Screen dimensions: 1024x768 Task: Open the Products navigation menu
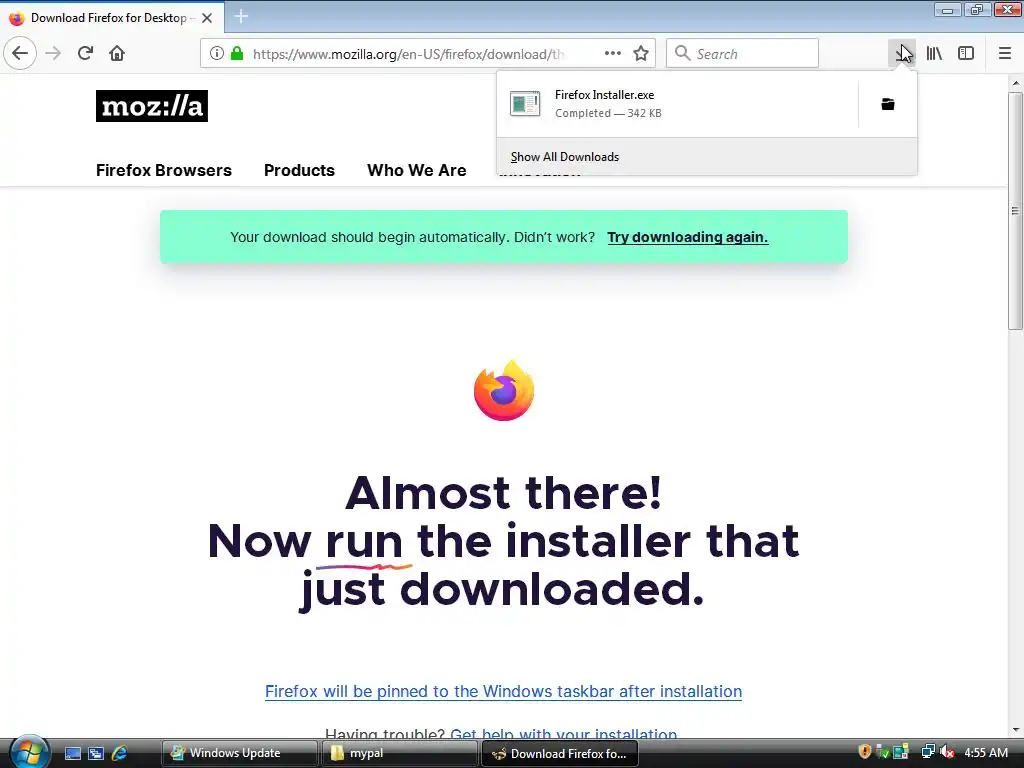pyautogui.click(x=299, y=170)
